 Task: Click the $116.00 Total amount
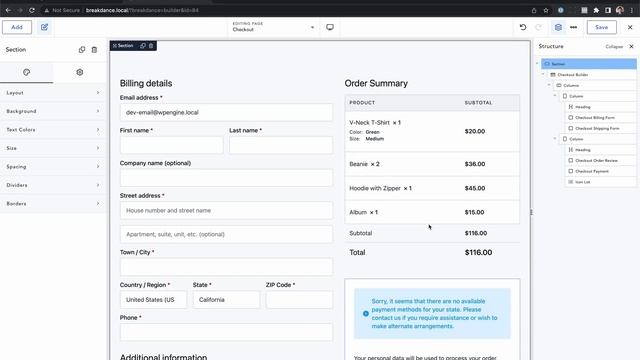pyautogui.click(x=478, y=253)
